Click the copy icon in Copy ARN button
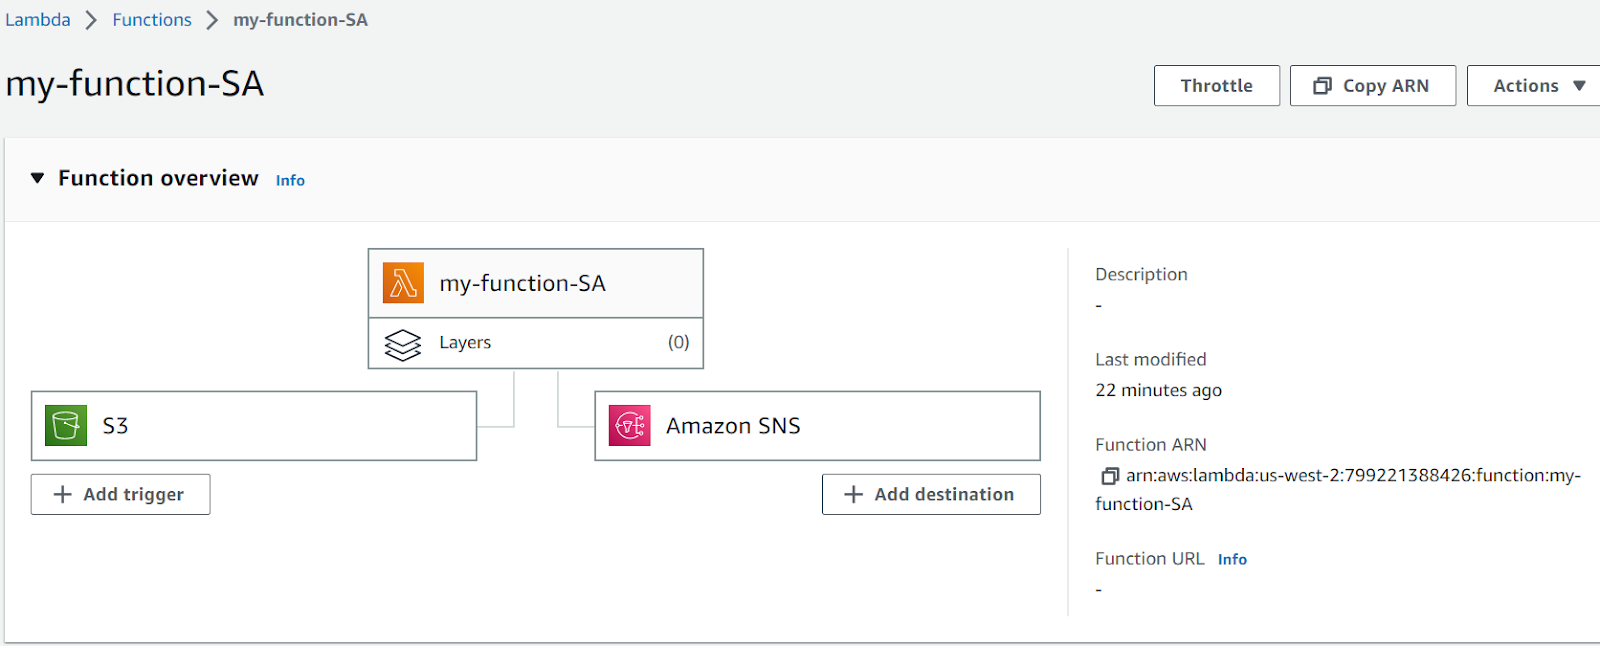 coord(1322,86)
